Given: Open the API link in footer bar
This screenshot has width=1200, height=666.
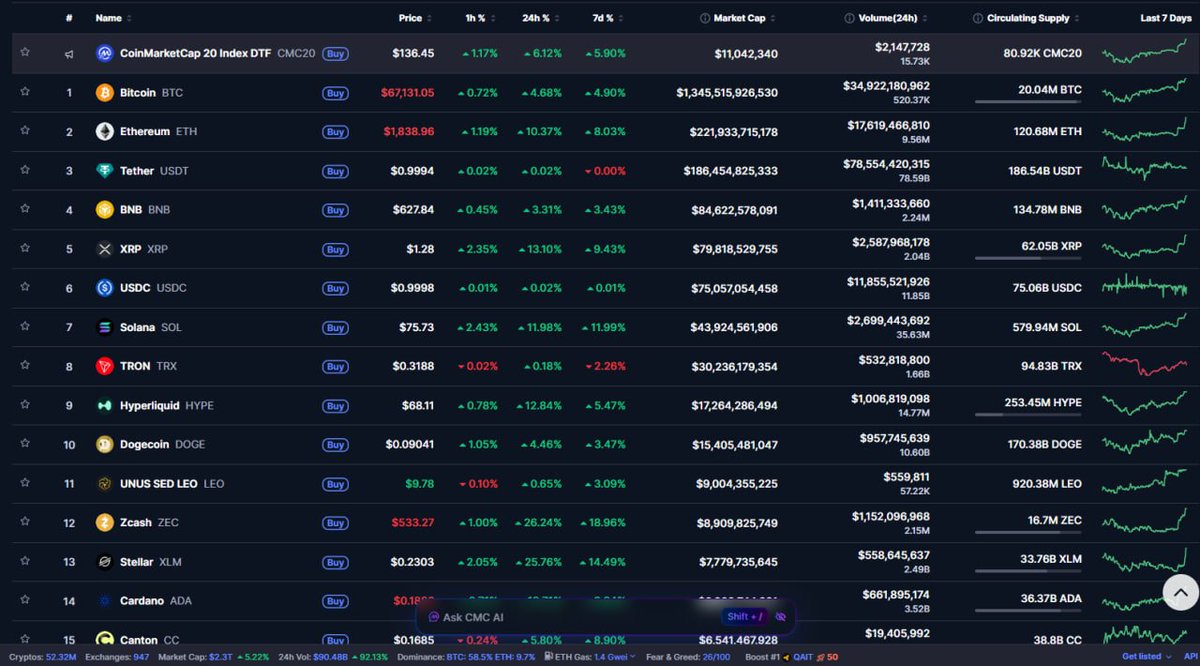Looking at the screenshot, I should click(1190, 657).
